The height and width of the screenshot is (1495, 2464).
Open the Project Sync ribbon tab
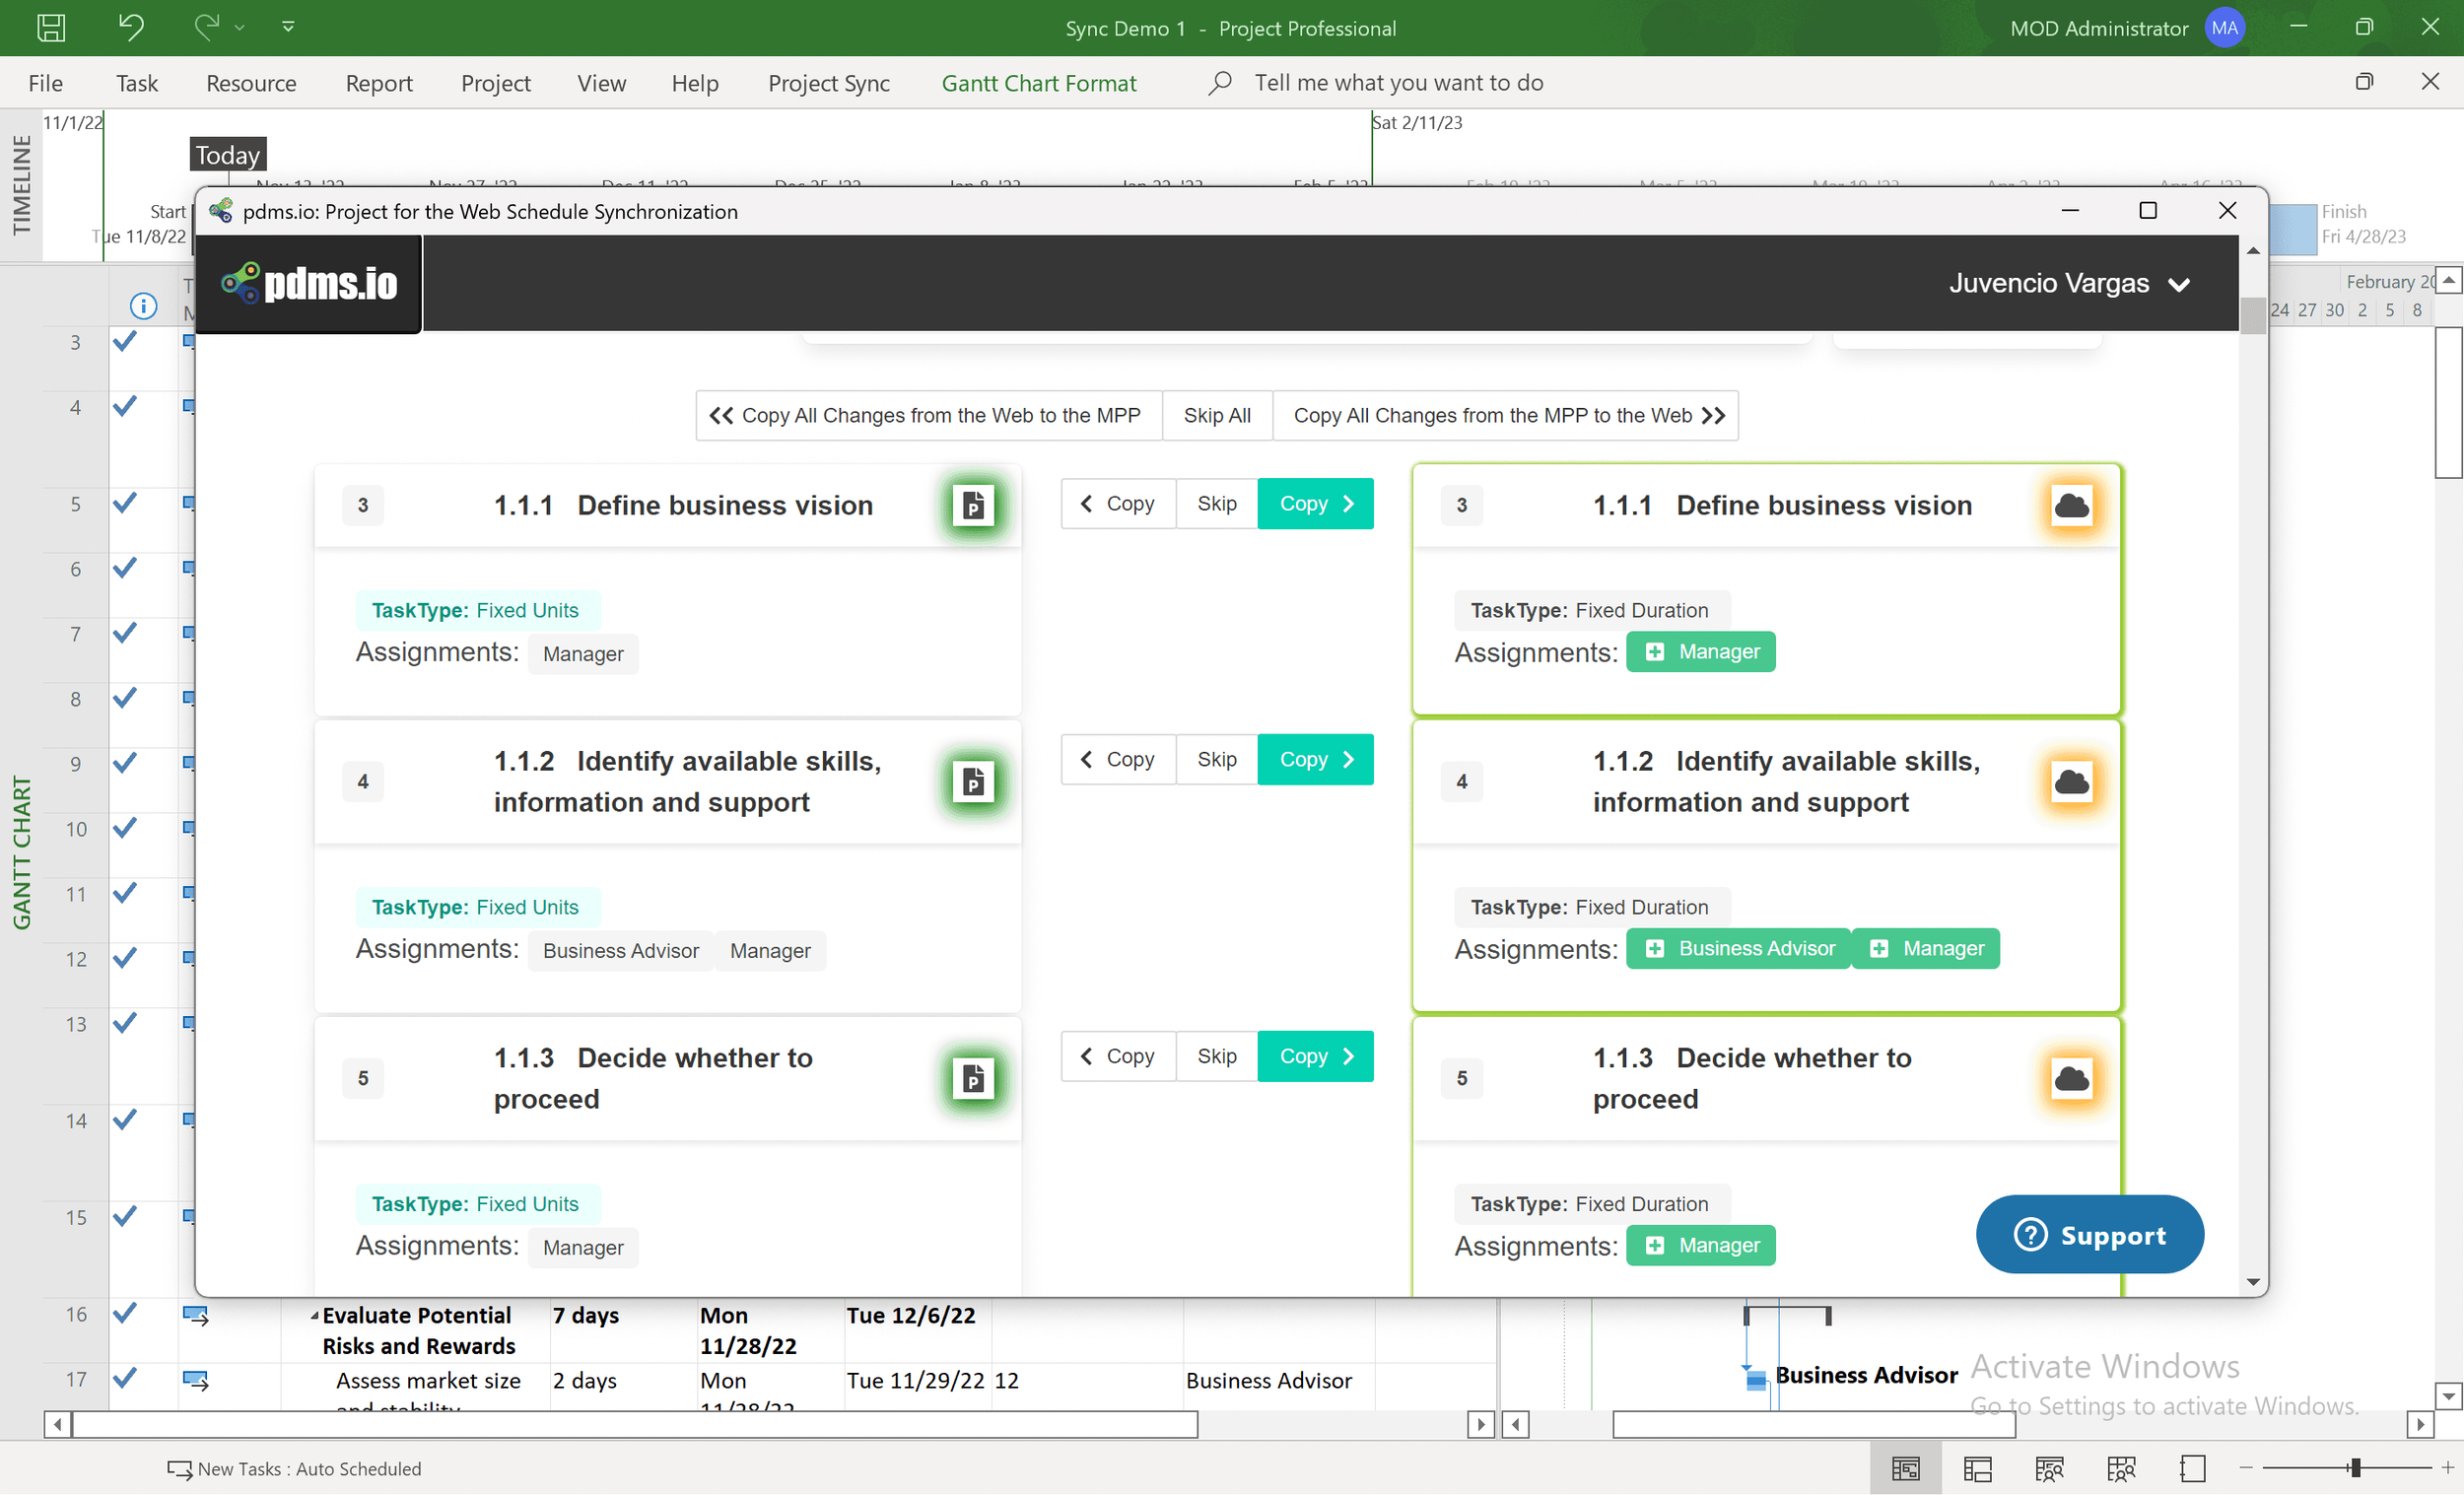828,83
